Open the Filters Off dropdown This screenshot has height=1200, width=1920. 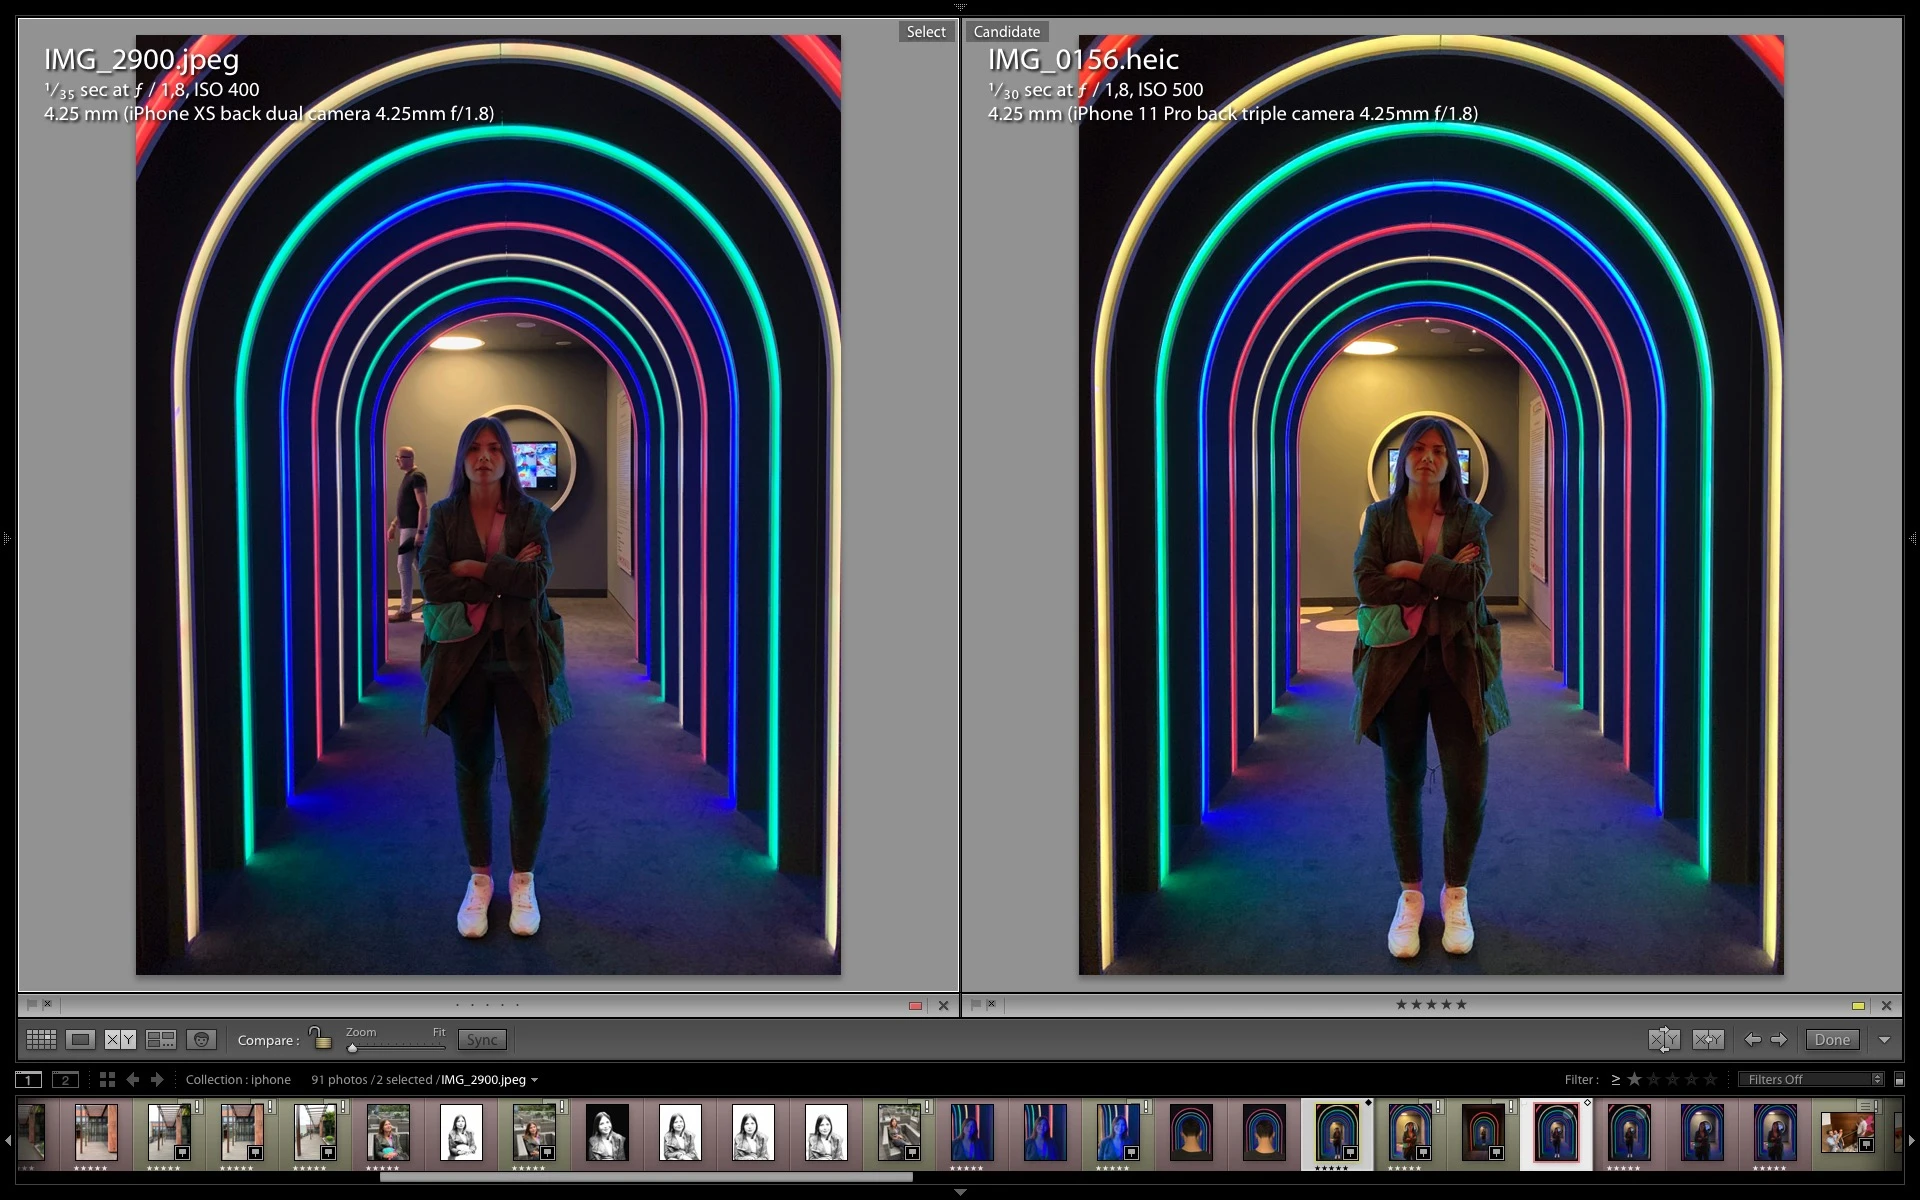[x=1811, y=1080]
